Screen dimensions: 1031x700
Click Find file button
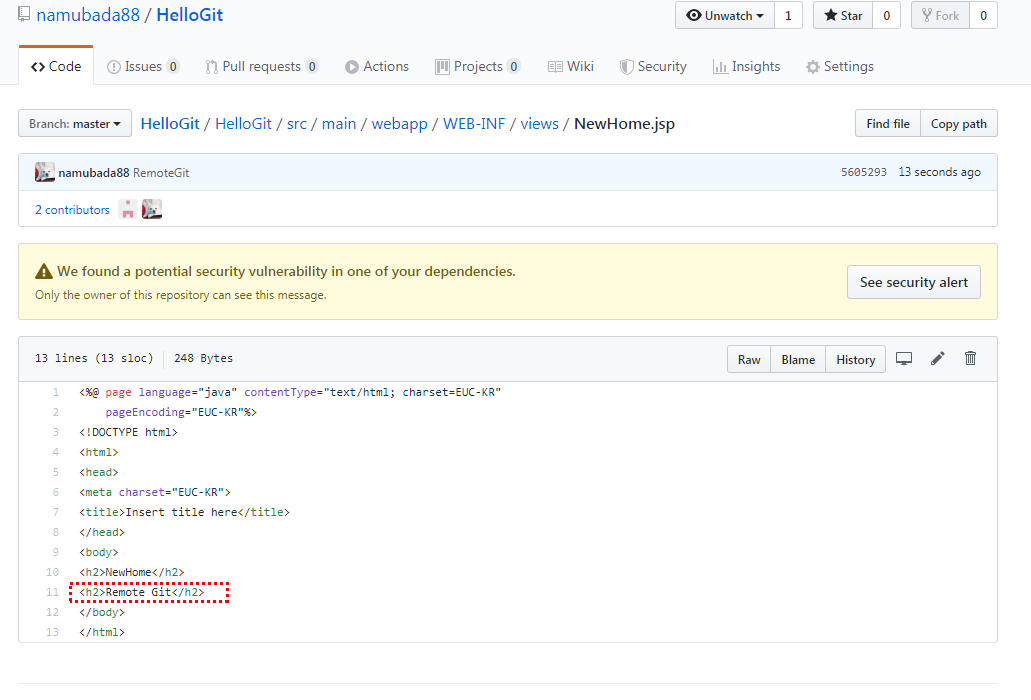point(888,124)
